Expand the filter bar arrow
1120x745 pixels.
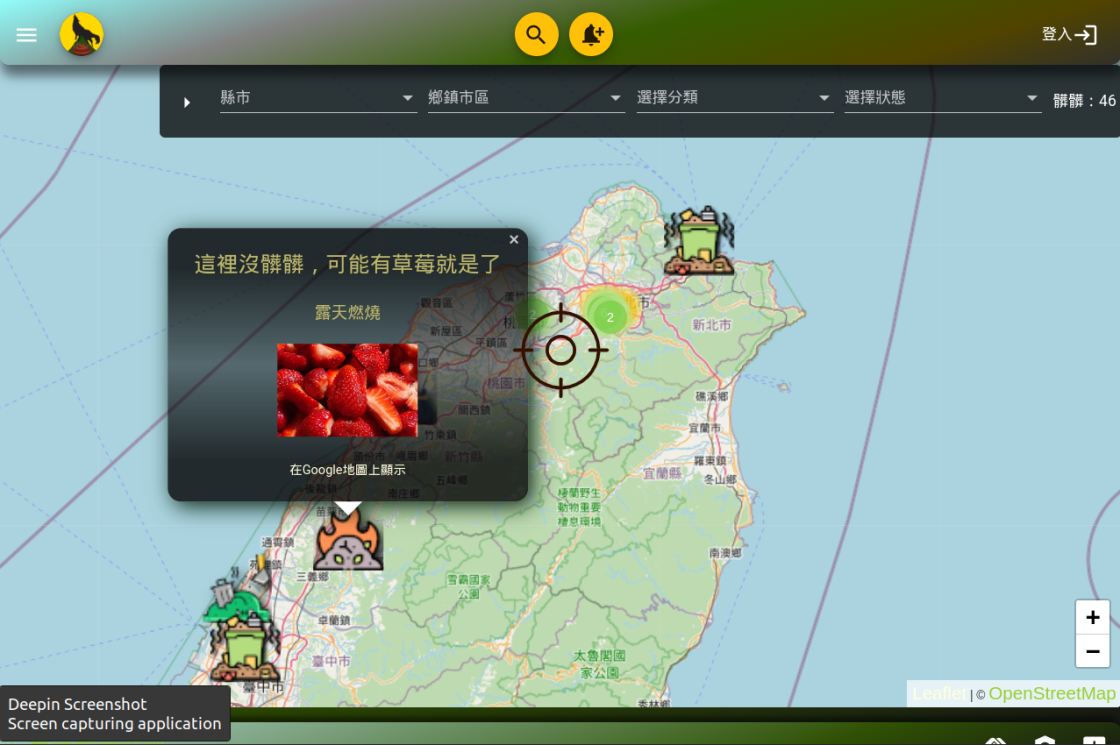point(187,102)
